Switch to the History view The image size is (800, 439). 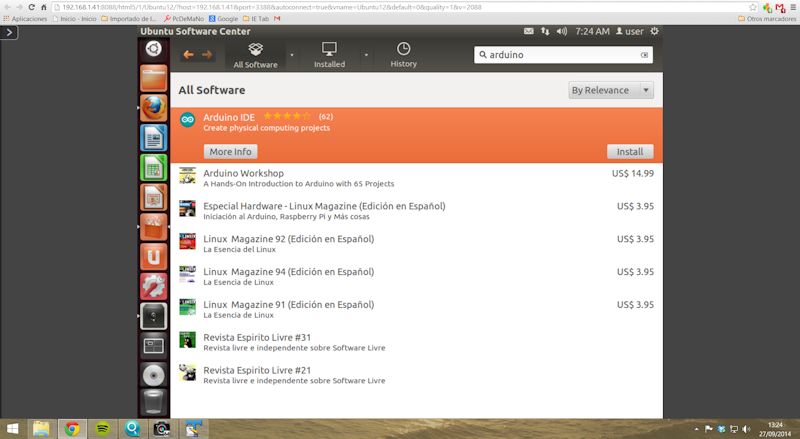pos(404,55)
